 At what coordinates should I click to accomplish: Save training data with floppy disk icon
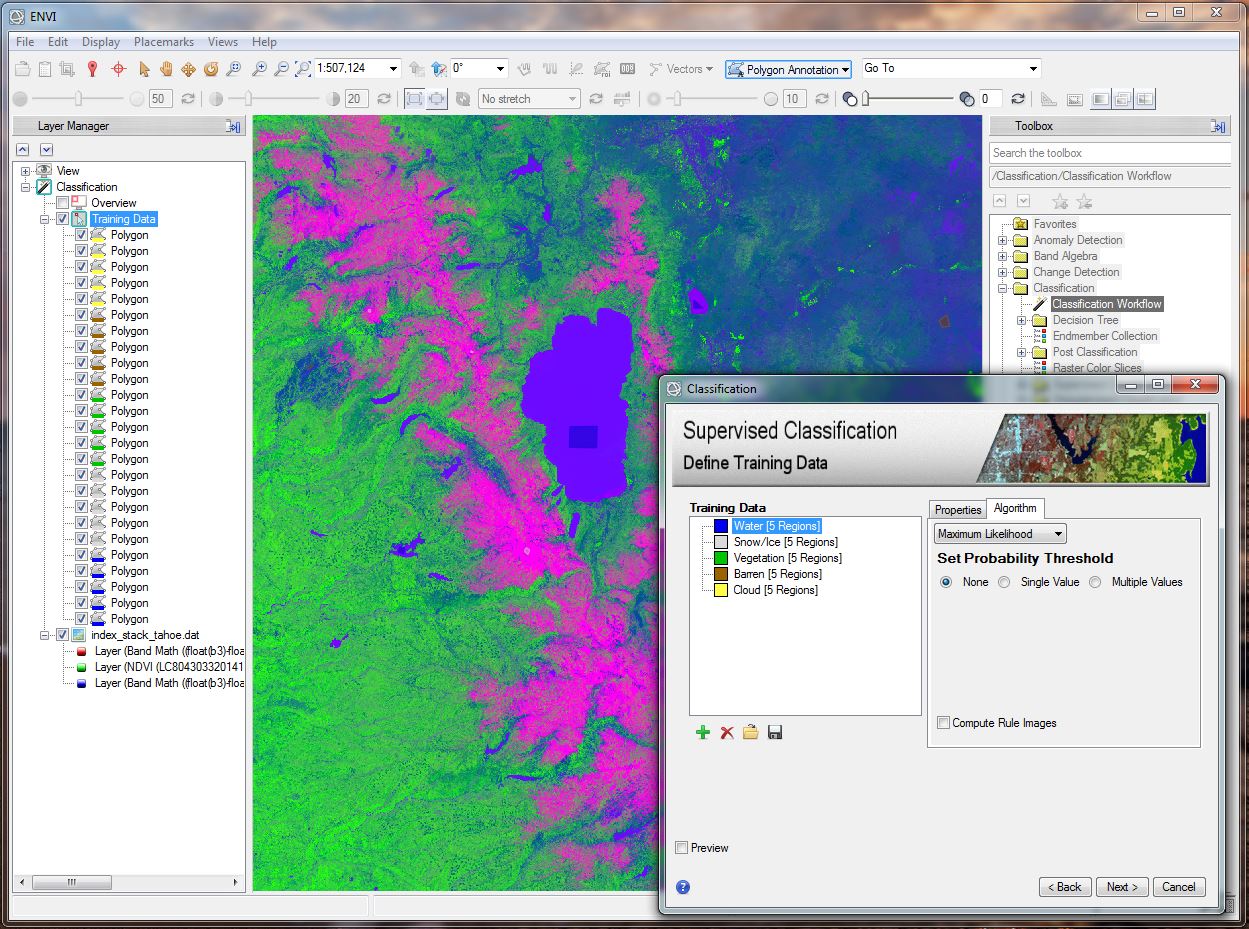pos(775,733)
